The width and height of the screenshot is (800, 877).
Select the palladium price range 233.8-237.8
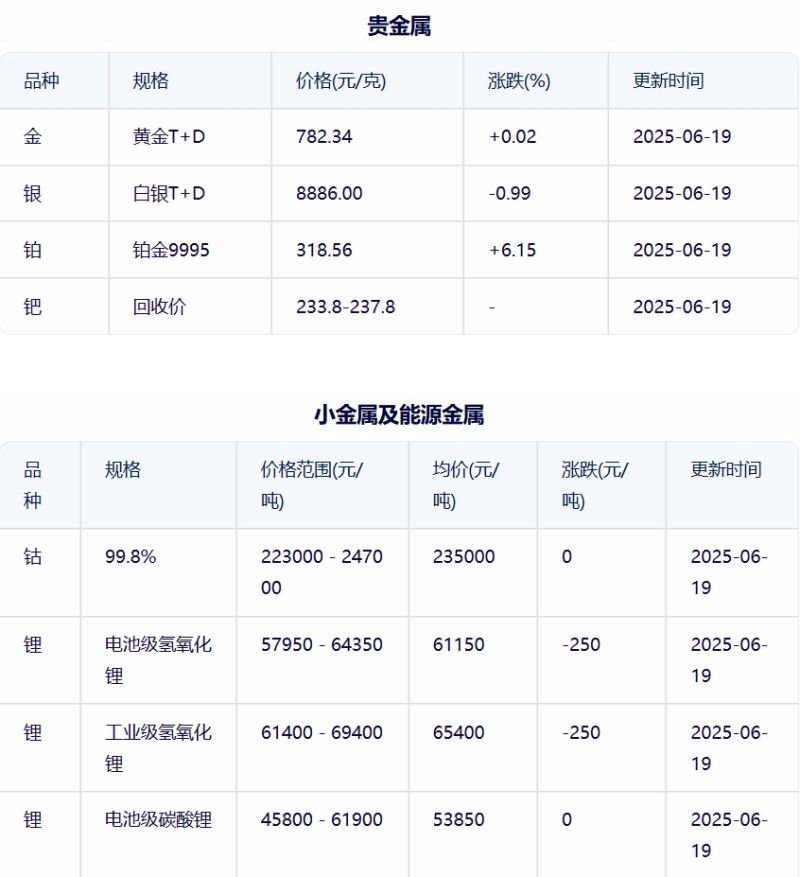(346, 307)
